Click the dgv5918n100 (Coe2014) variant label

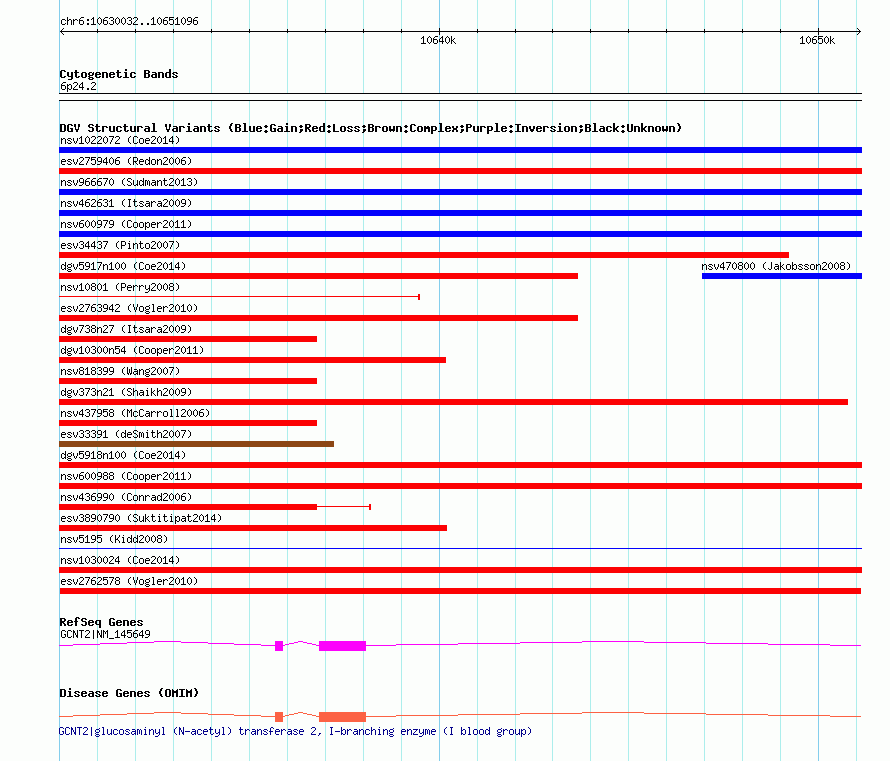[x=123, y=455]
